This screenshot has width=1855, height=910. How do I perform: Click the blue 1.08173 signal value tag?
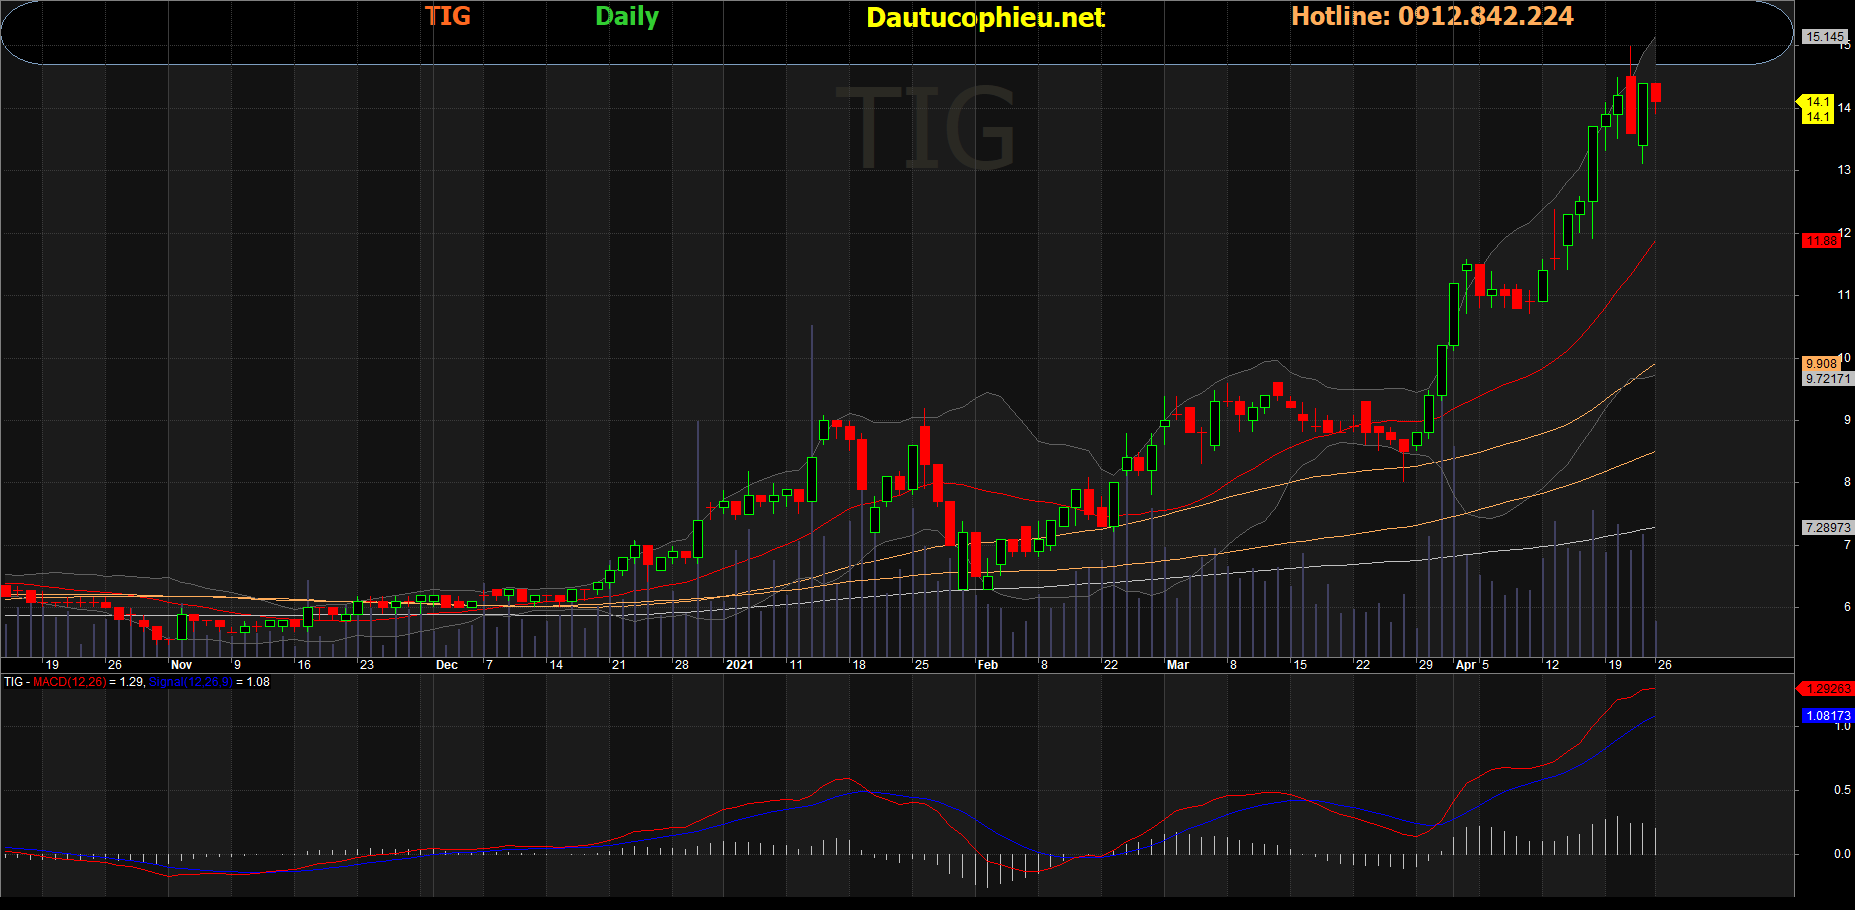point(1828,716)
